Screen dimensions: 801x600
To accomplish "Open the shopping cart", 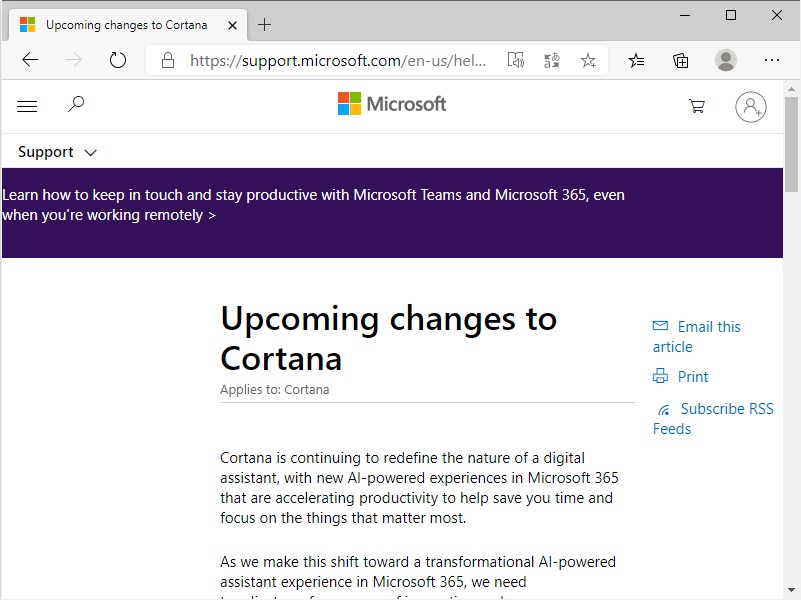I will (697, 106).
